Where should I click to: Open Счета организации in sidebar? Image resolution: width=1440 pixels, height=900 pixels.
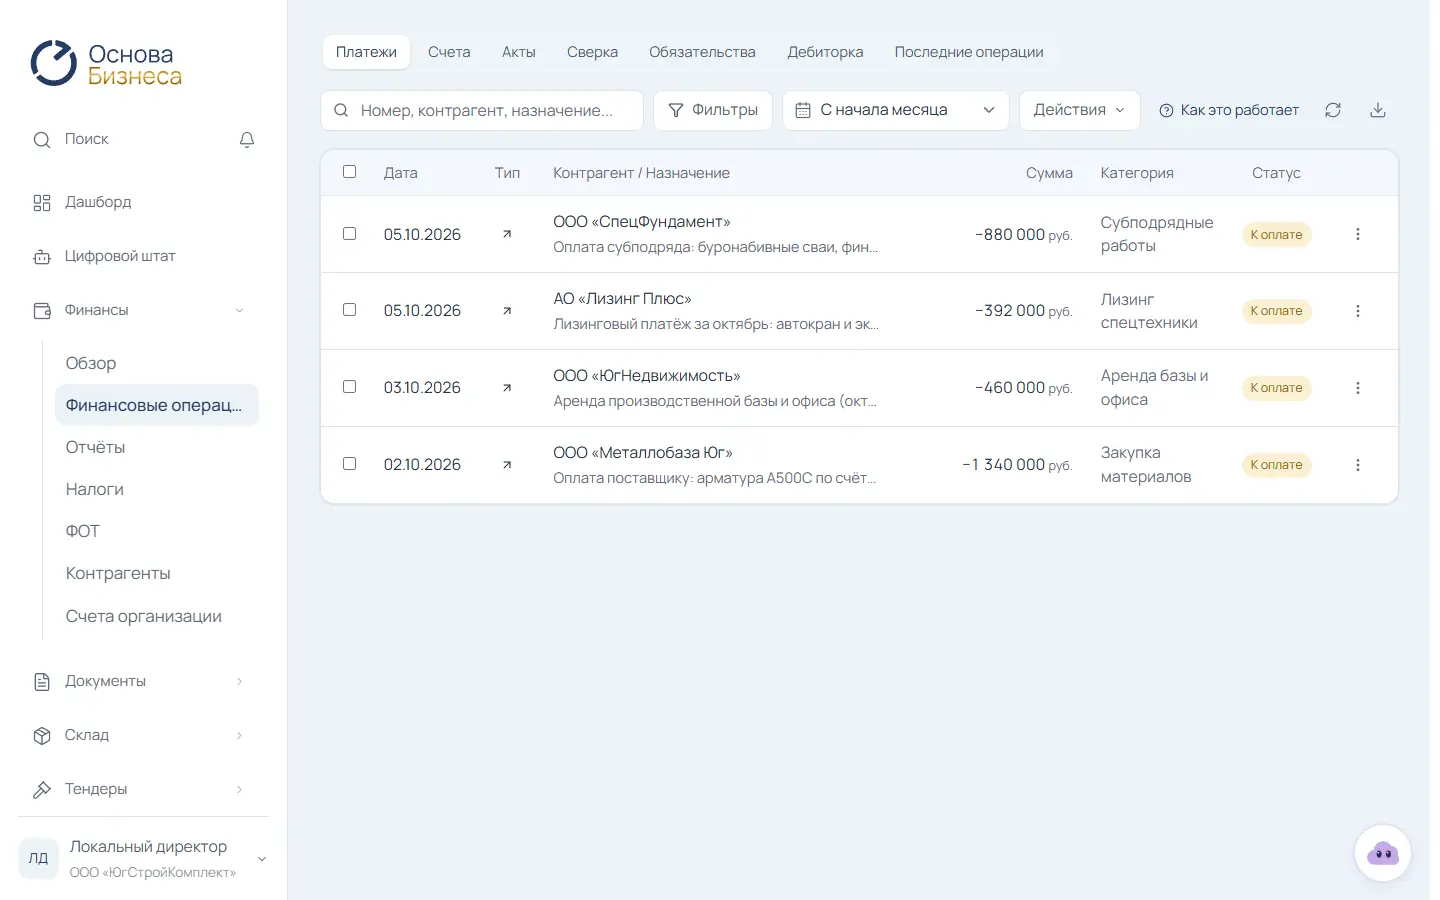pyautogui.click(x=157, y=616)
